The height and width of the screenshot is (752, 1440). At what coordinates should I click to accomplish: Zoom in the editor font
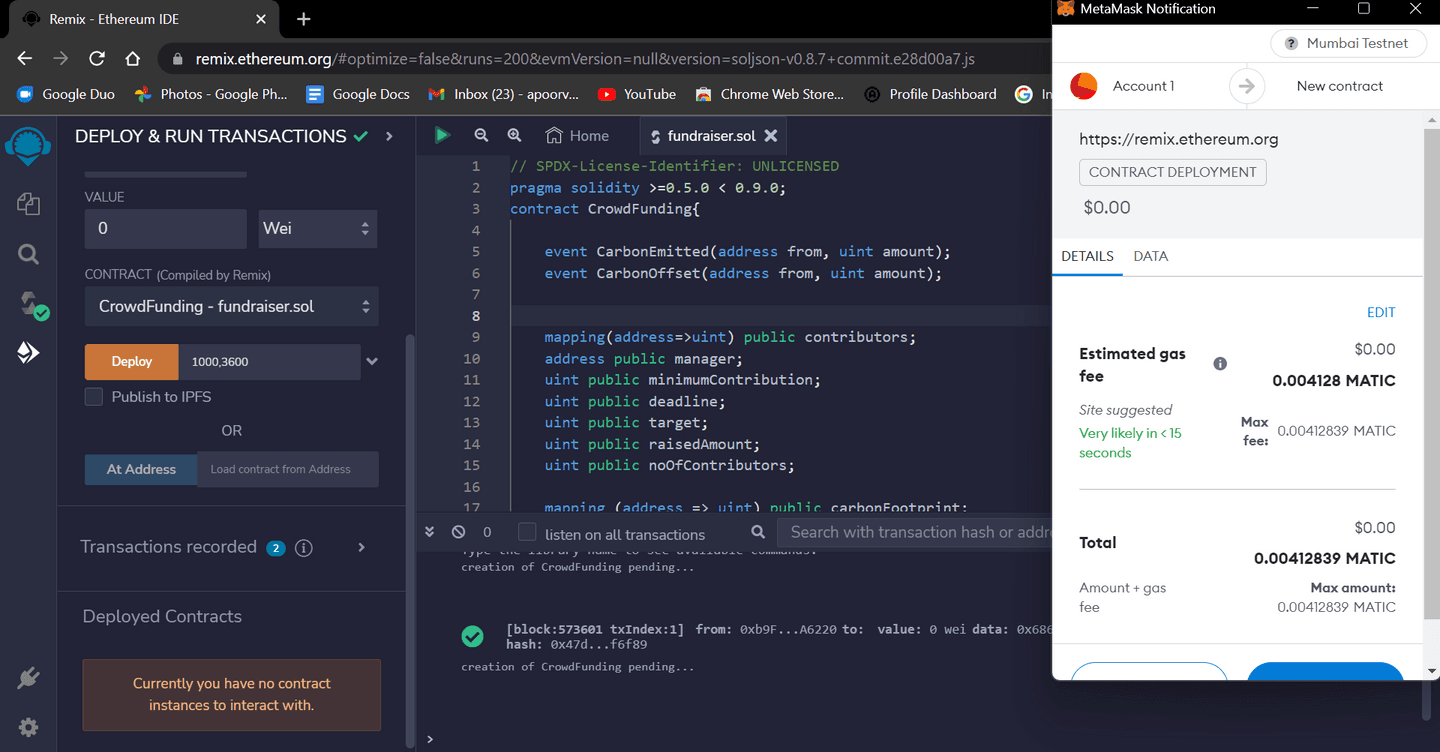[x=514, y=136]
